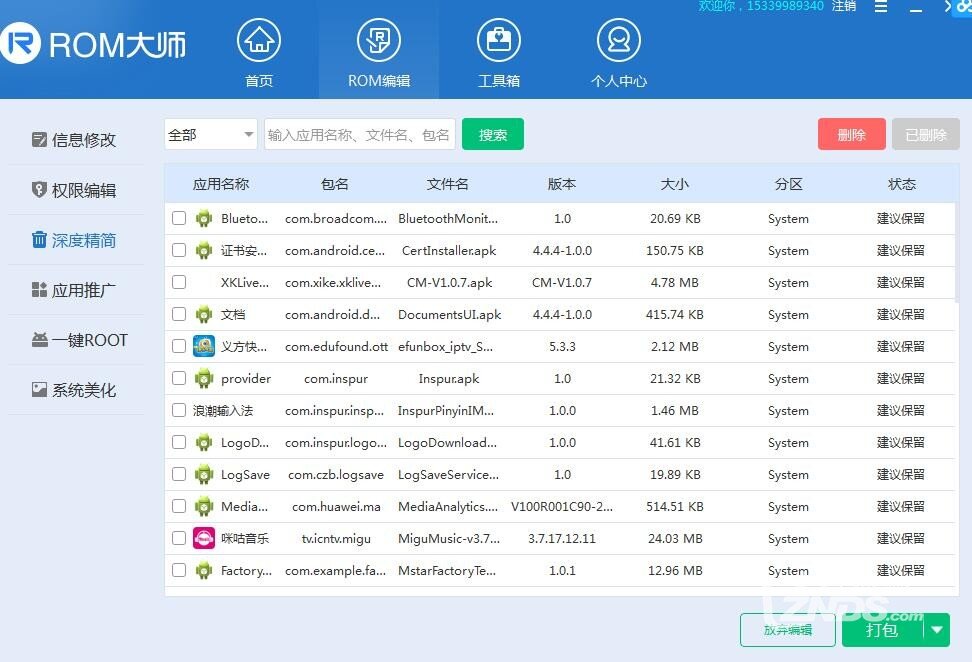Click the green 搜索 button

pos(493,135)
